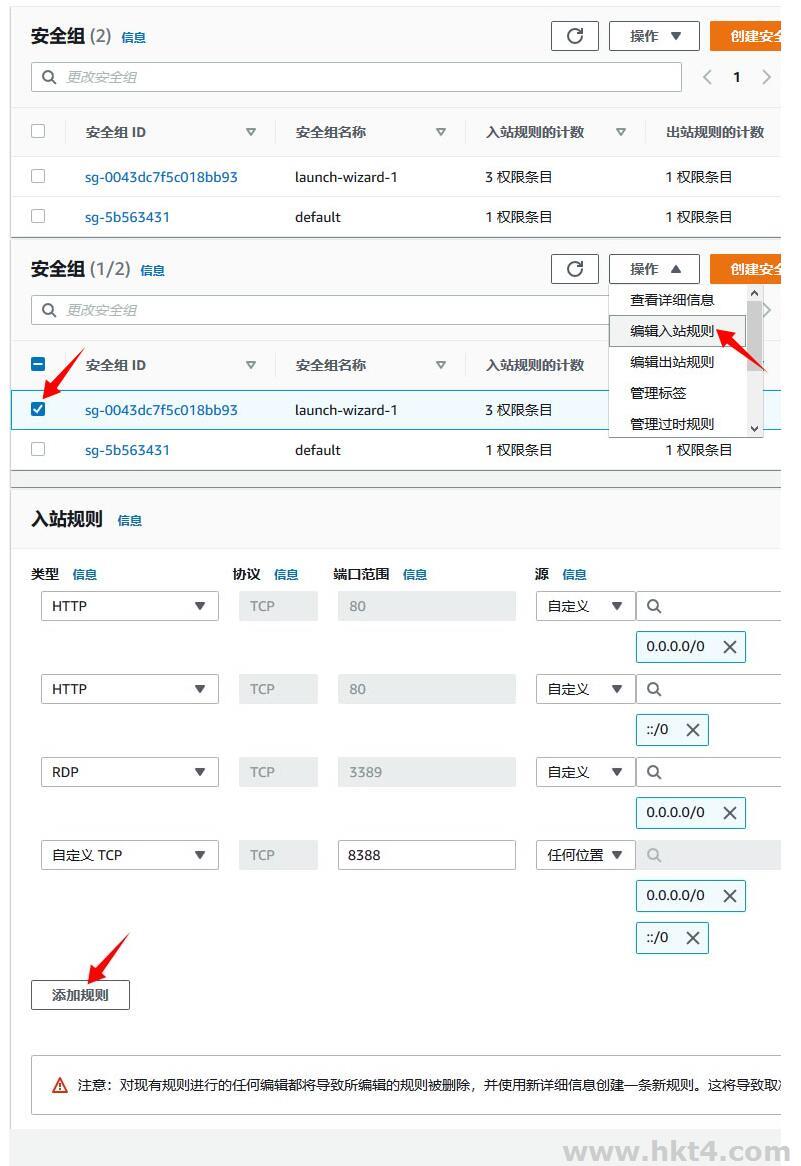Viewport: 801px width, 1166px height.
Task: Click 信息 link next to 端口范围
Action: (414, 574)
